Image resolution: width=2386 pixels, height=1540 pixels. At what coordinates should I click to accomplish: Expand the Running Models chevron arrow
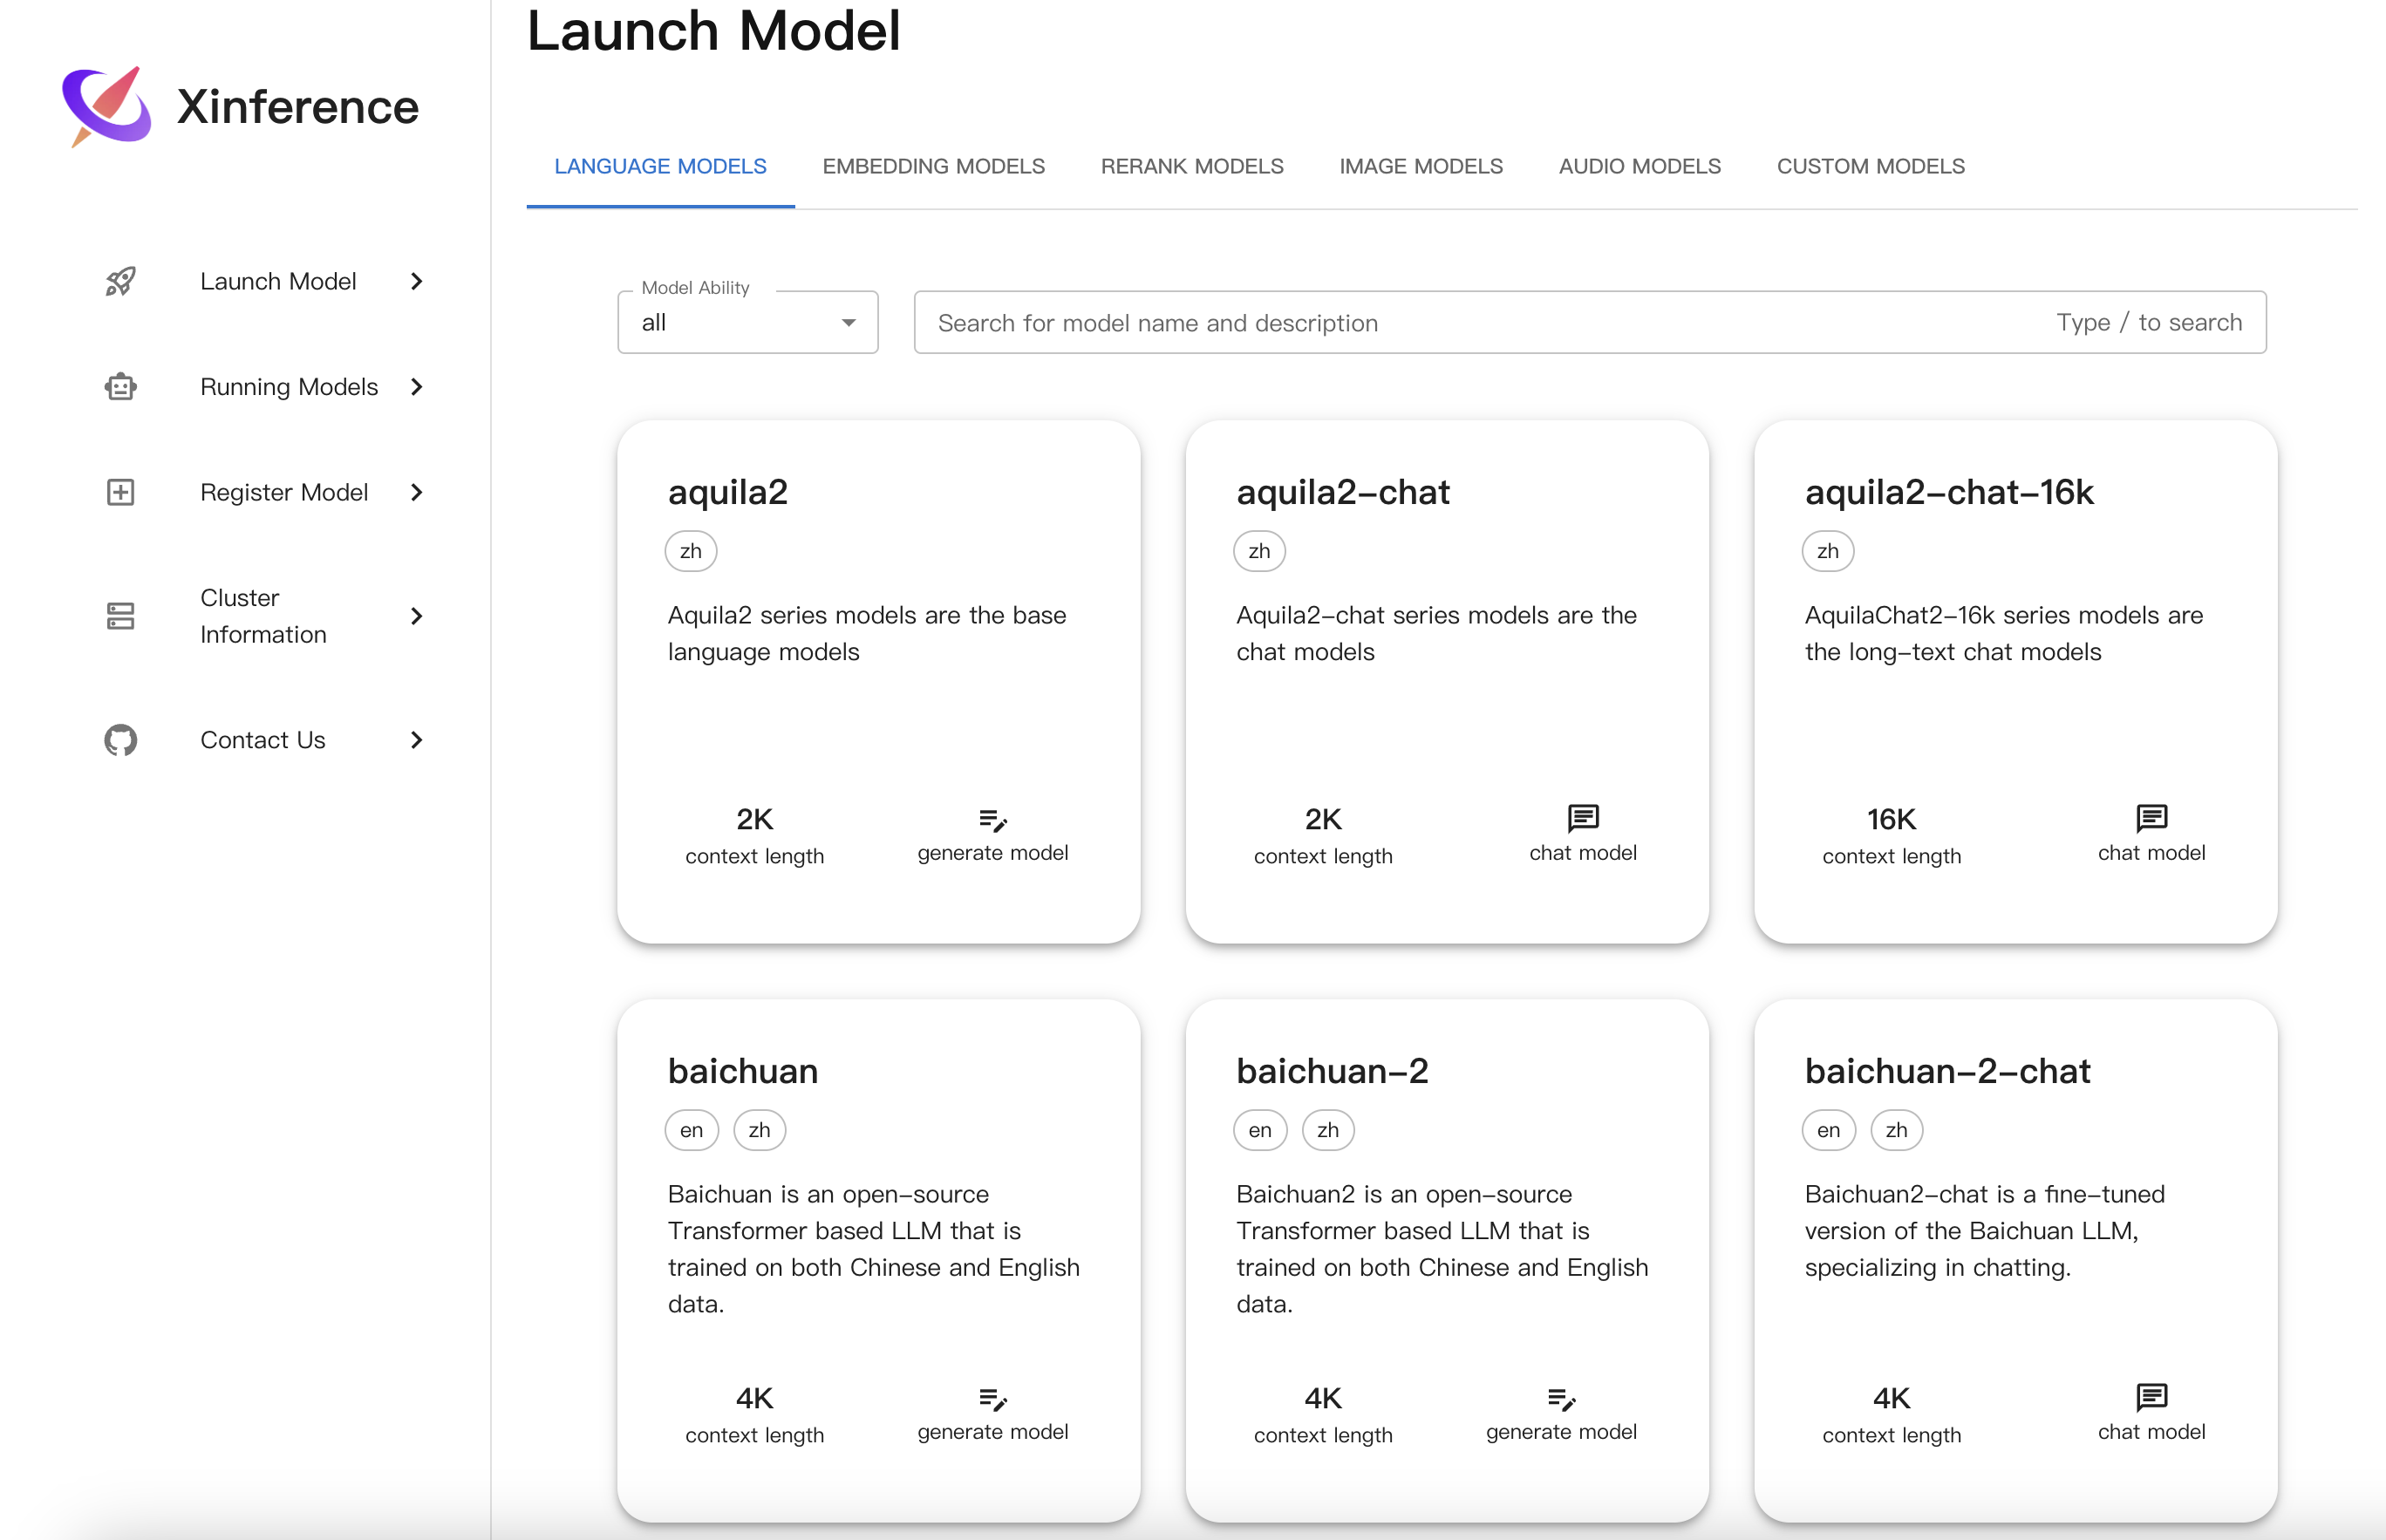tap(417, 387)
